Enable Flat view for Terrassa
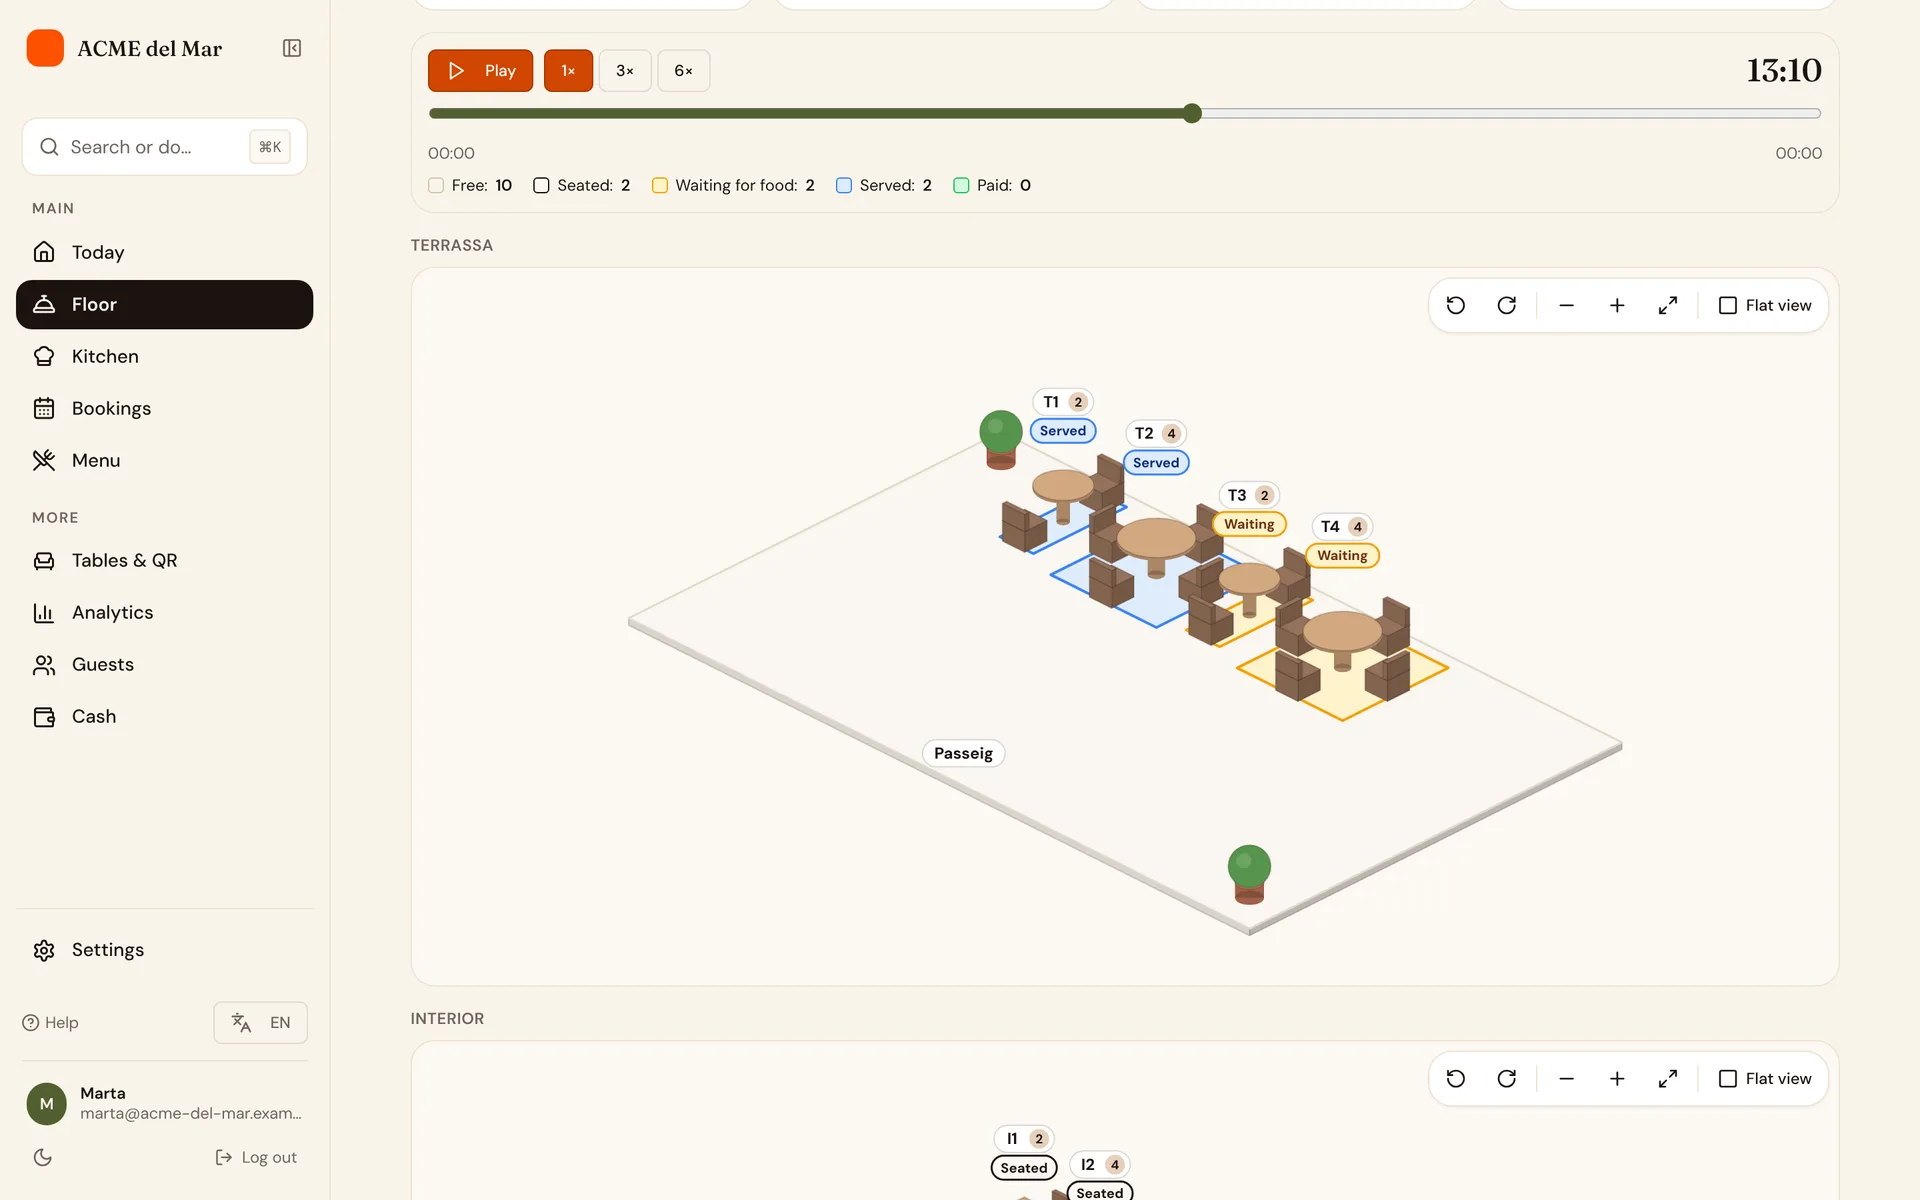 pos(1765,305)
